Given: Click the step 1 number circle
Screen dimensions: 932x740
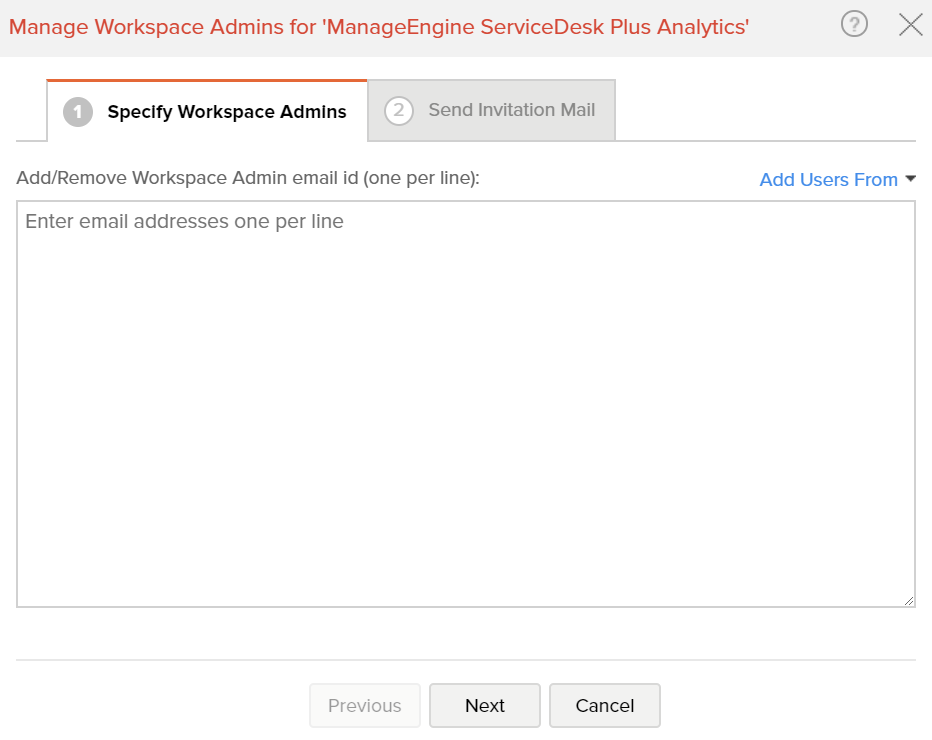Looking at the screenshot, I should pyautogui.click(x=78, y=112).
